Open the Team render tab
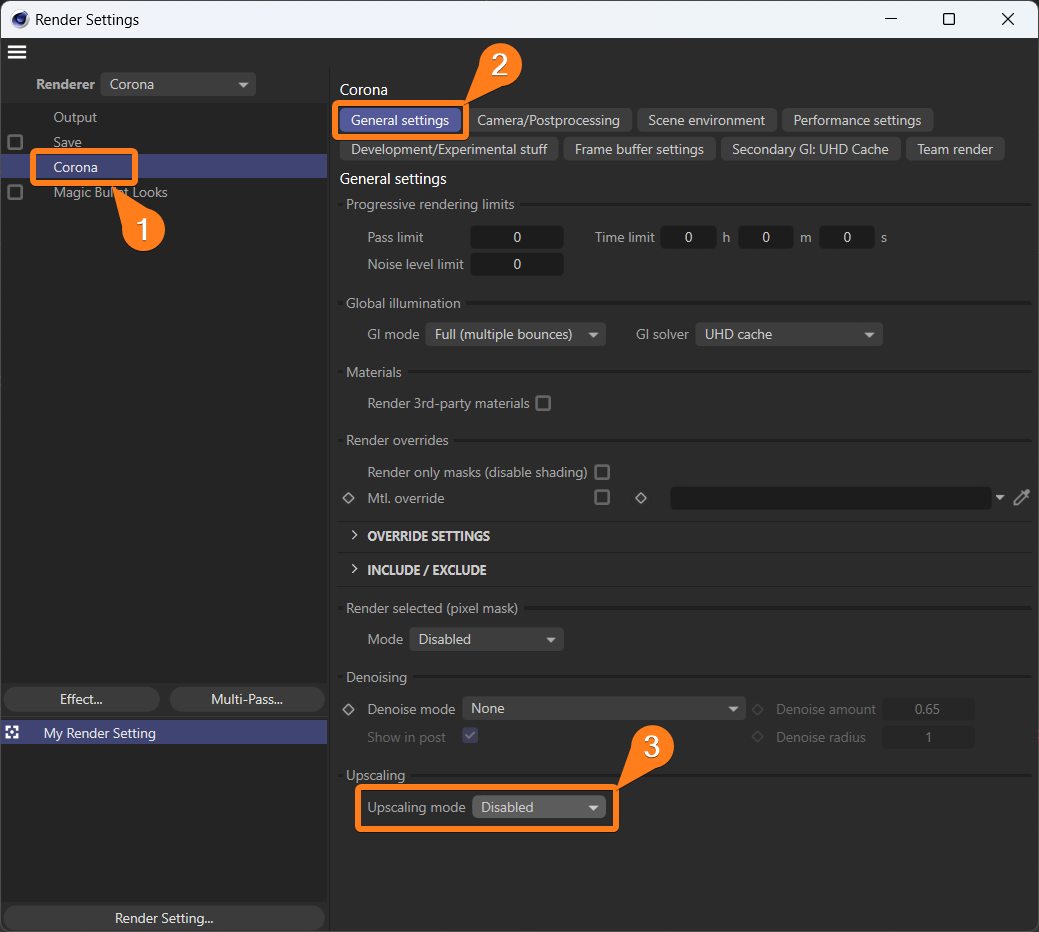 (955, 149)
